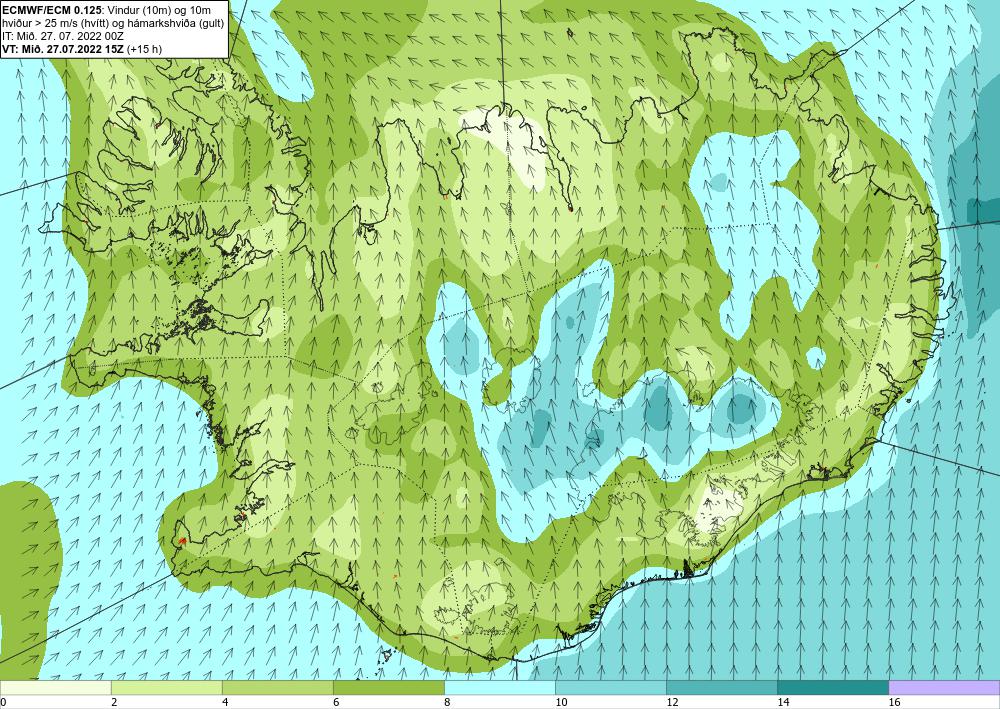This screenshot has width=1000, height=709.
Task: Click the light green 2–4 m/s legend swatch
Action: [166, 687]
